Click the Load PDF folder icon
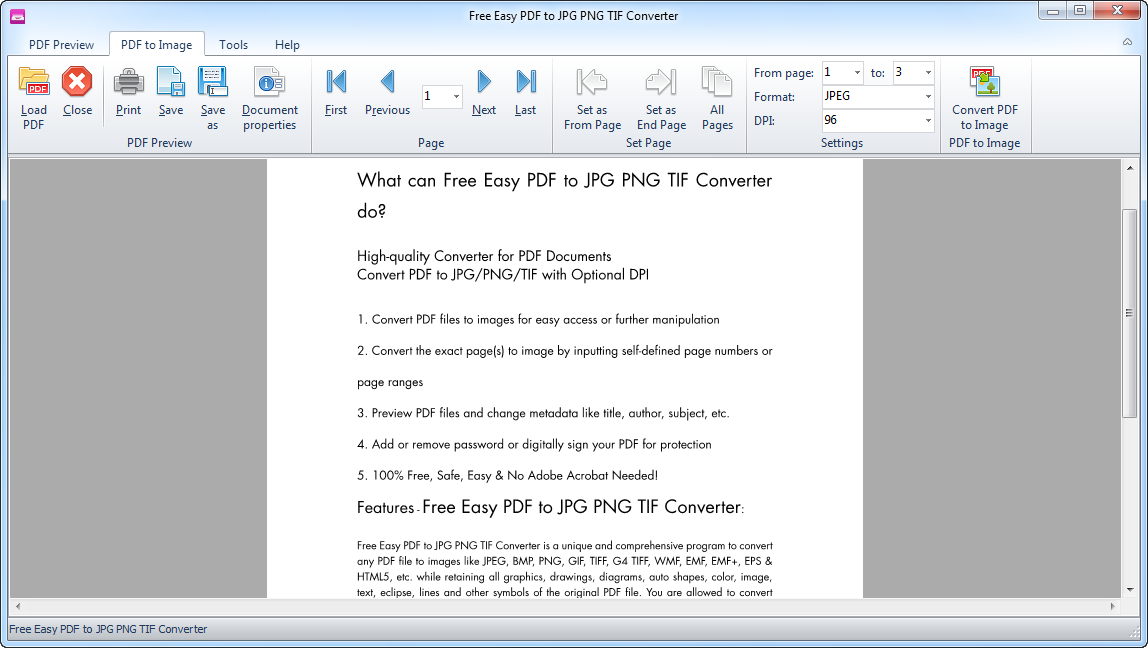This screenshot has height=648, width=1148. point(34,82)
